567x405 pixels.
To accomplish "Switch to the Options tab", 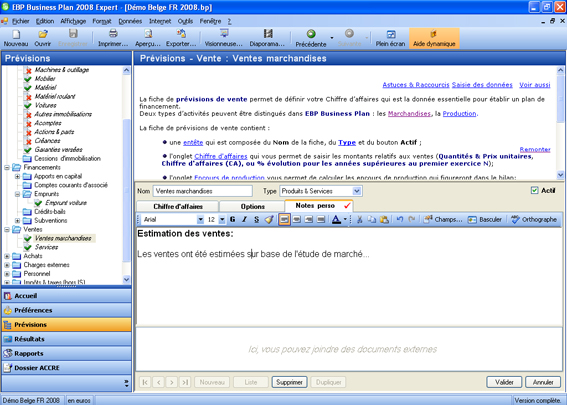I will point(252,206).
